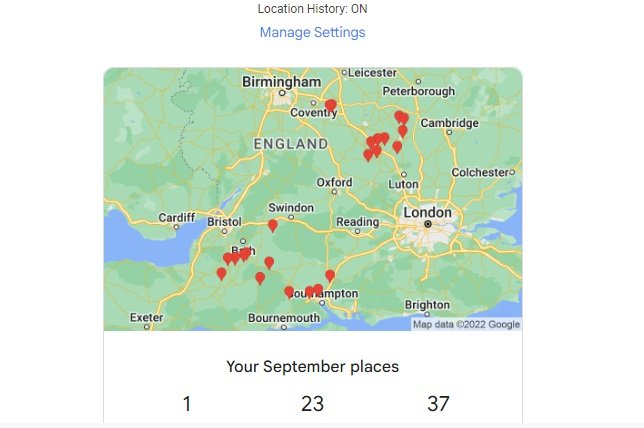Click the Oxford city marker circle
This screenshot has width=644, height=428.
pyautogui.click(x=334, y=191)
